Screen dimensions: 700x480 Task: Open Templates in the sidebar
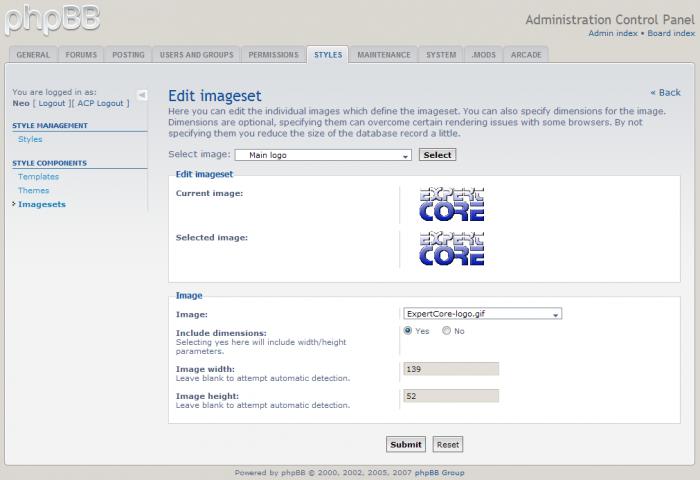38,177
